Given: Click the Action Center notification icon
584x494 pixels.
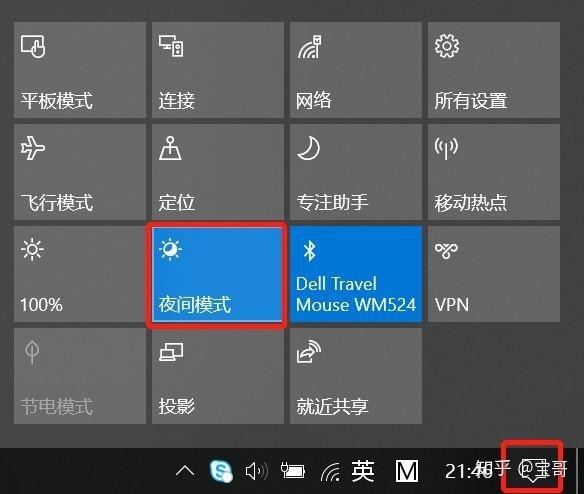Looking at the screenshot, I should pos(532,472).
